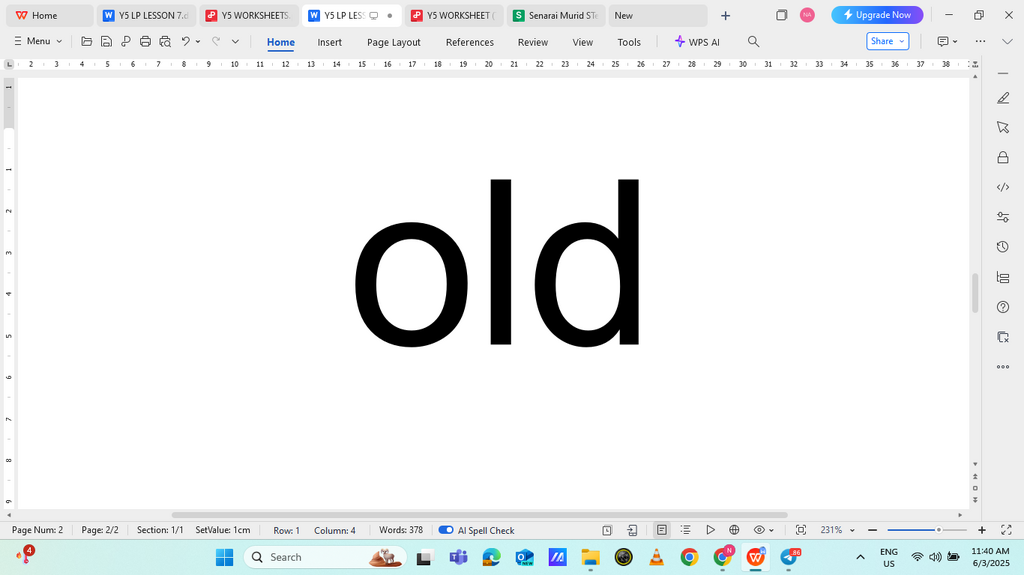Open the WPS AI button
The height and width of the screenshot is (575, 1024).
(697, 42)
